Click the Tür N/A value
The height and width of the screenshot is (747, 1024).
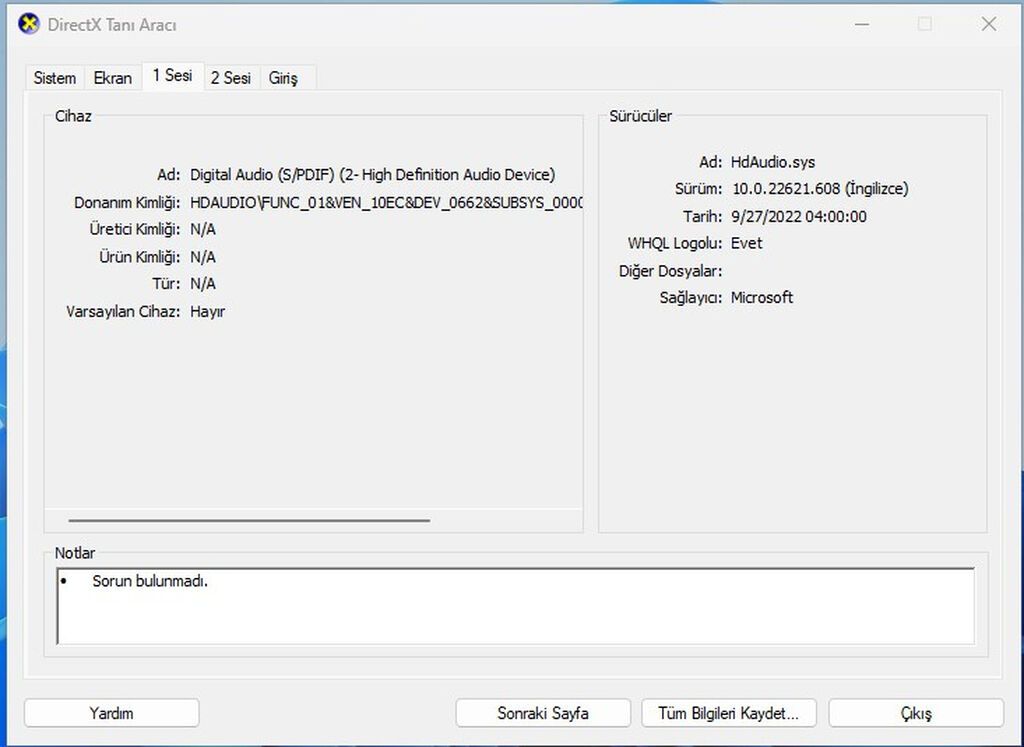(x=202, y=283)
